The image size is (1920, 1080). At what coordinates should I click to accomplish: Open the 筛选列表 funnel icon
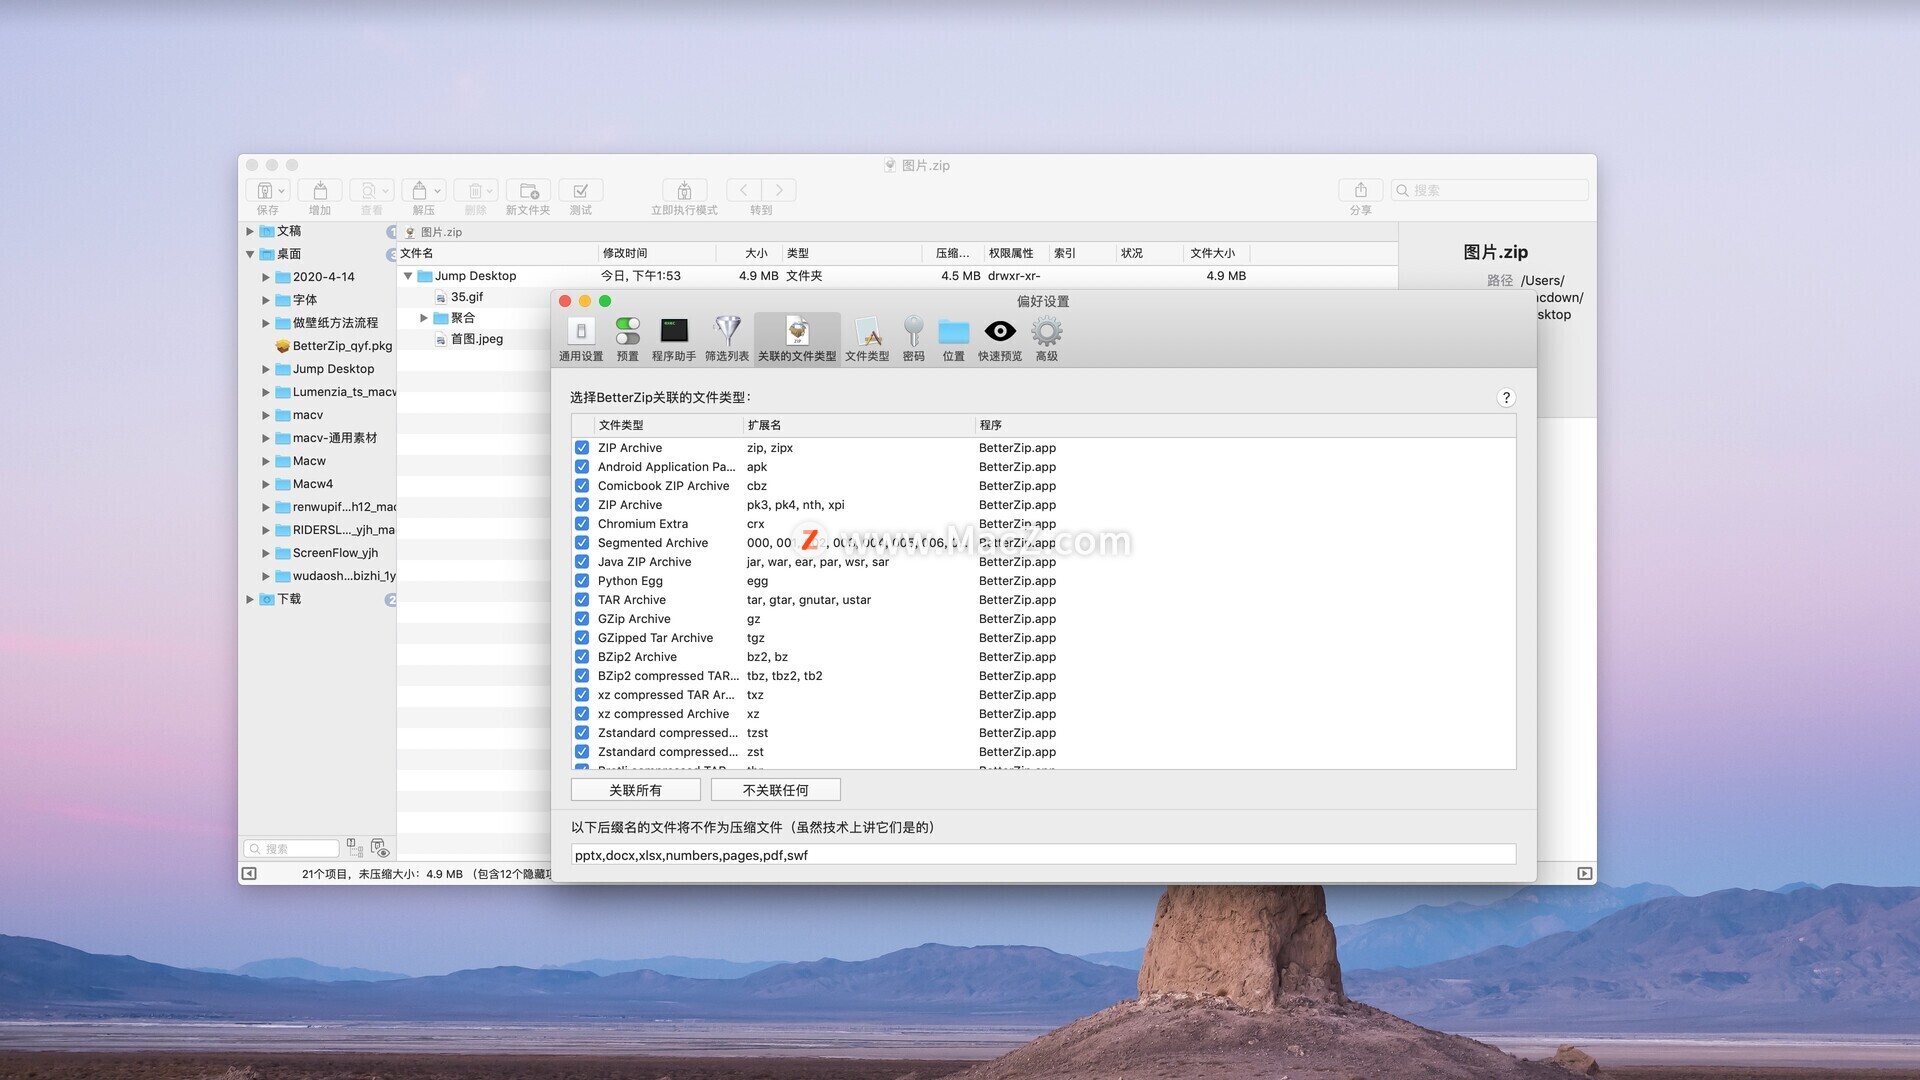tap(727, 339)
